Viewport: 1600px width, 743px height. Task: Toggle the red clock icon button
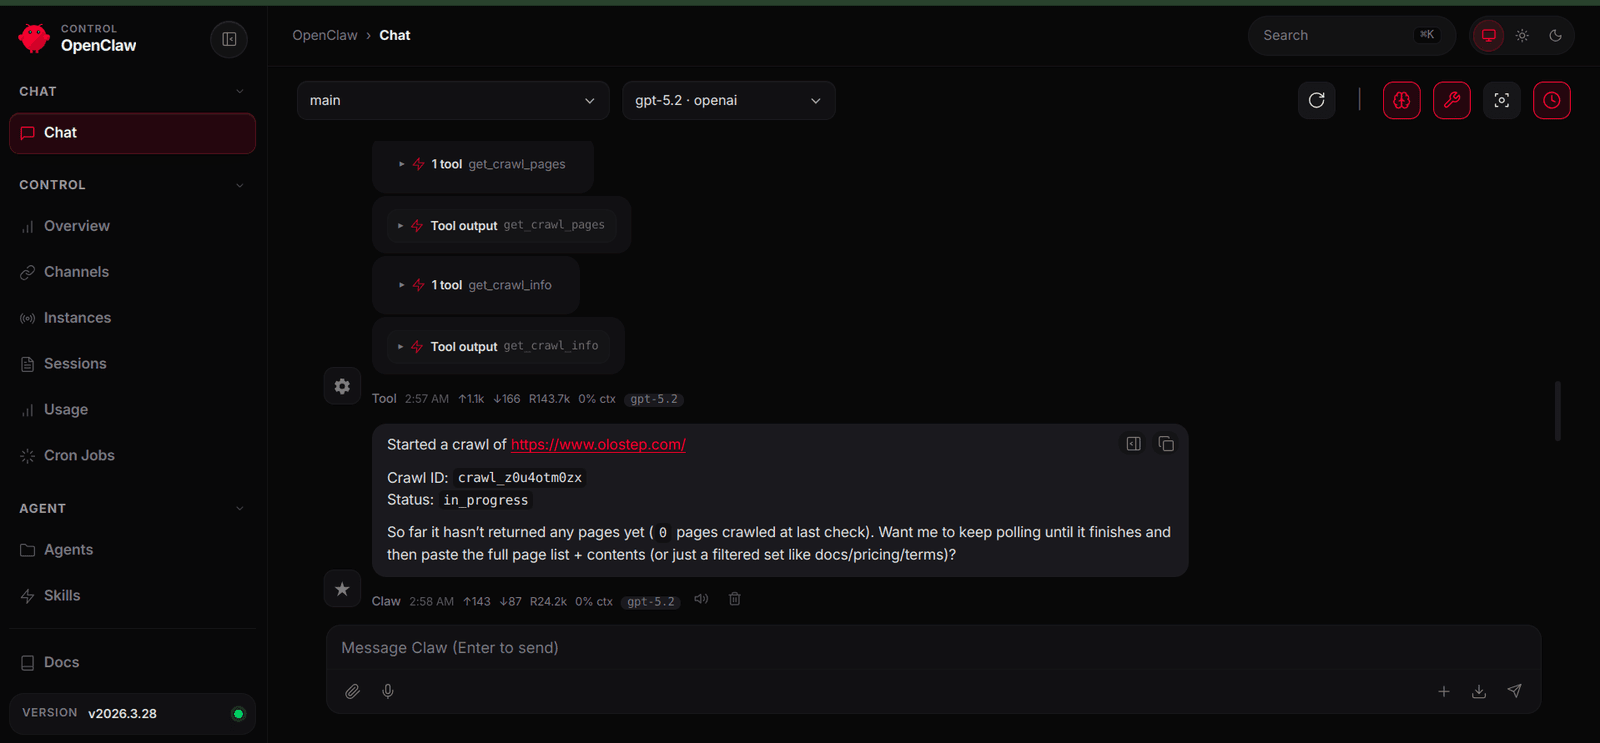pos(1552,100)
